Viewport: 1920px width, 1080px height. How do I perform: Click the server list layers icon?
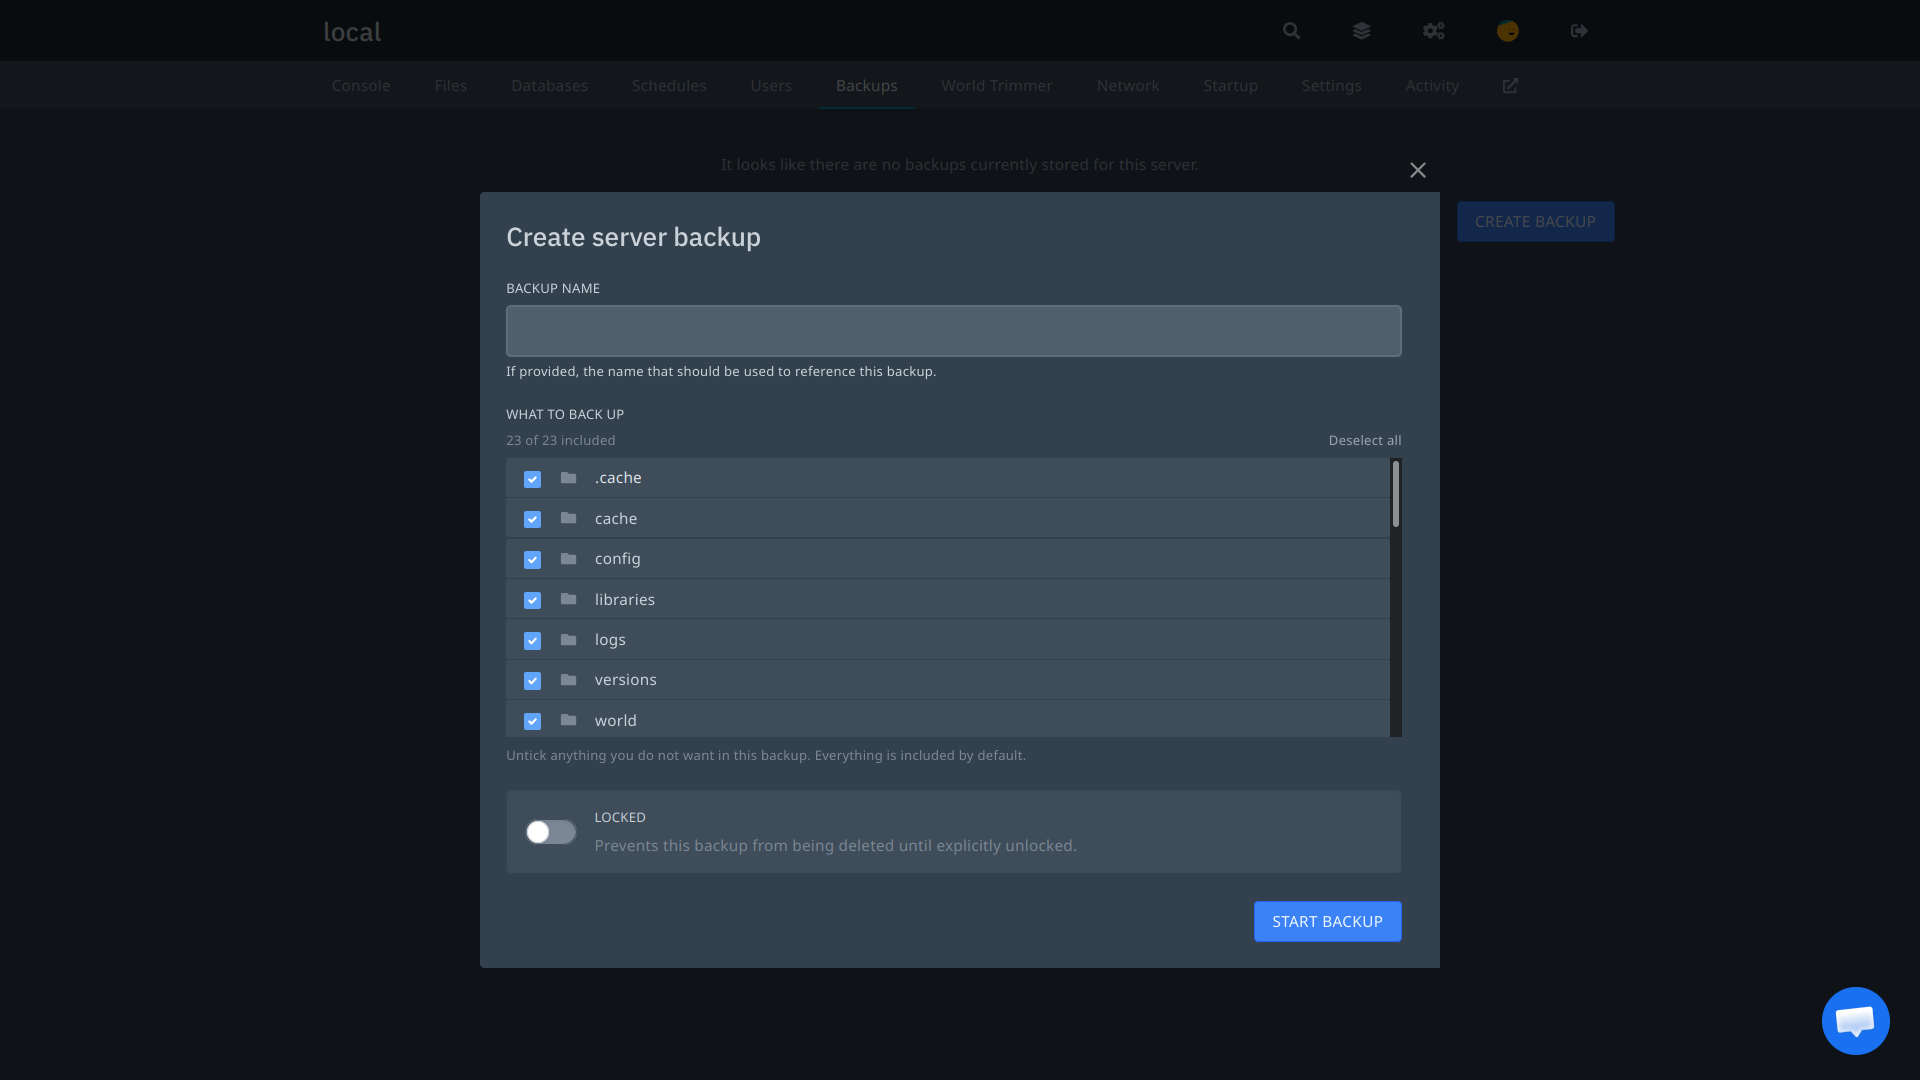[x=1361, y=31]
